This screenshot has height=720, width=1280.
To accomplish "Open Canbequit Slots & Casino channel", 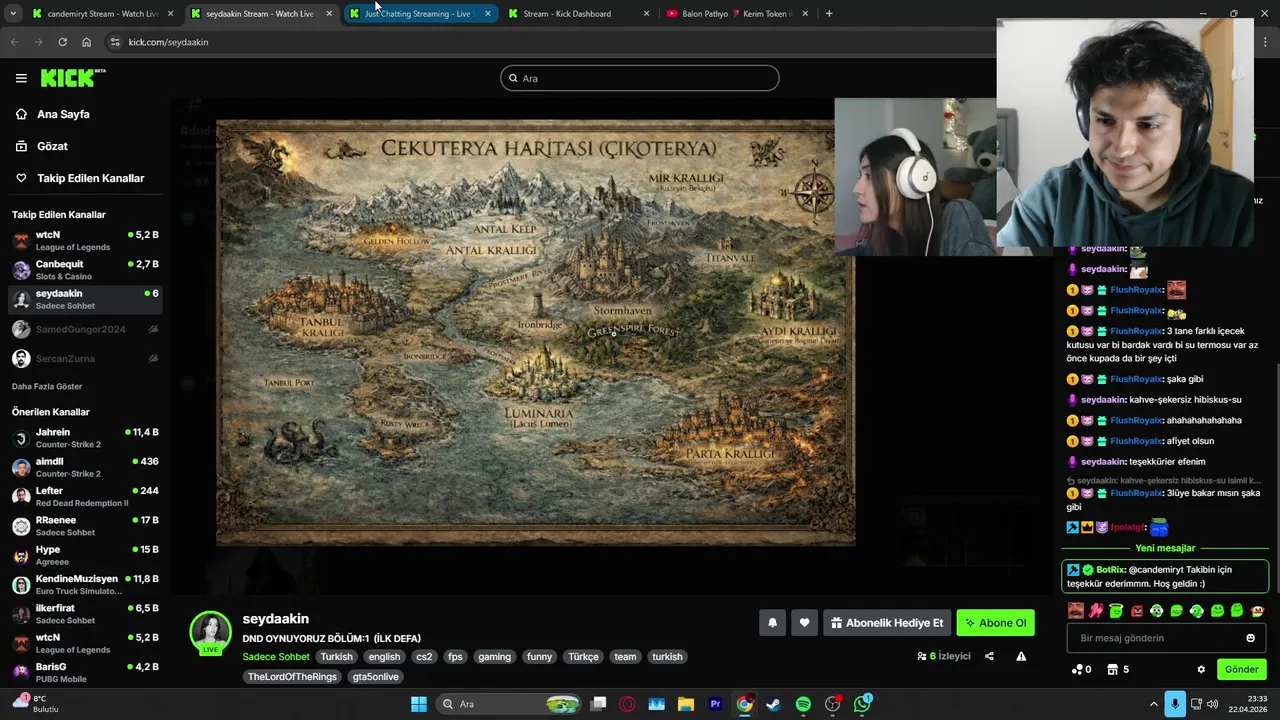I will (85, 270).
